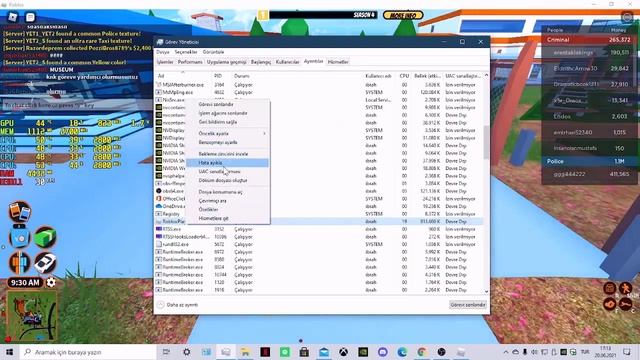Choose Hizmetlere git in the context menu
This screenshot has width=640, height=360.
[227, 218]
